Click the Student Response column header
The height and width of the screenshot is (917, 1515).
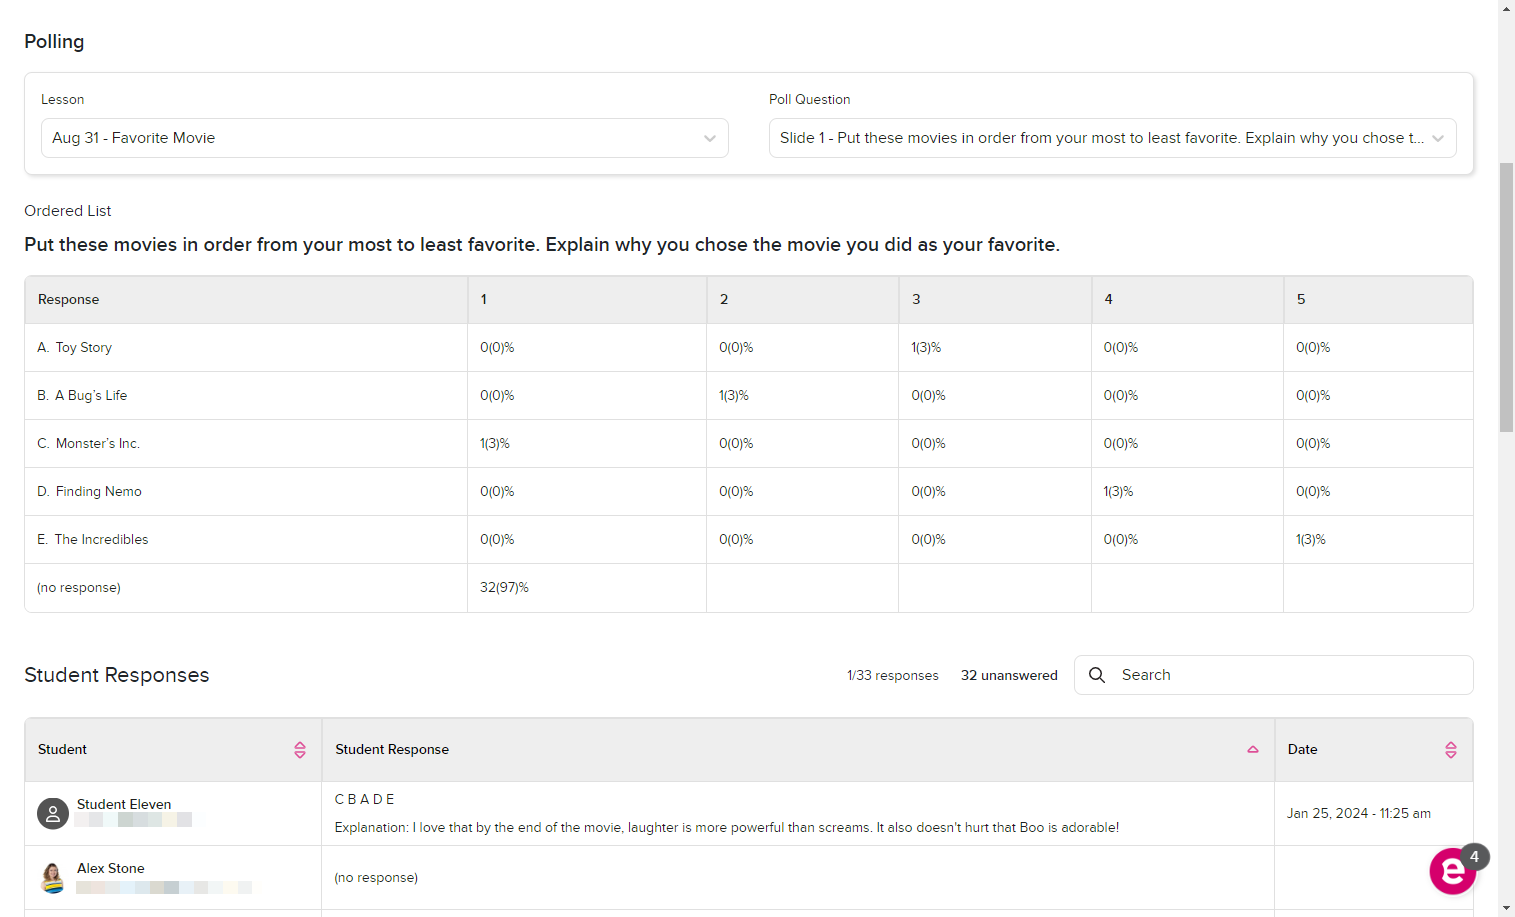(x=798, y=750)
